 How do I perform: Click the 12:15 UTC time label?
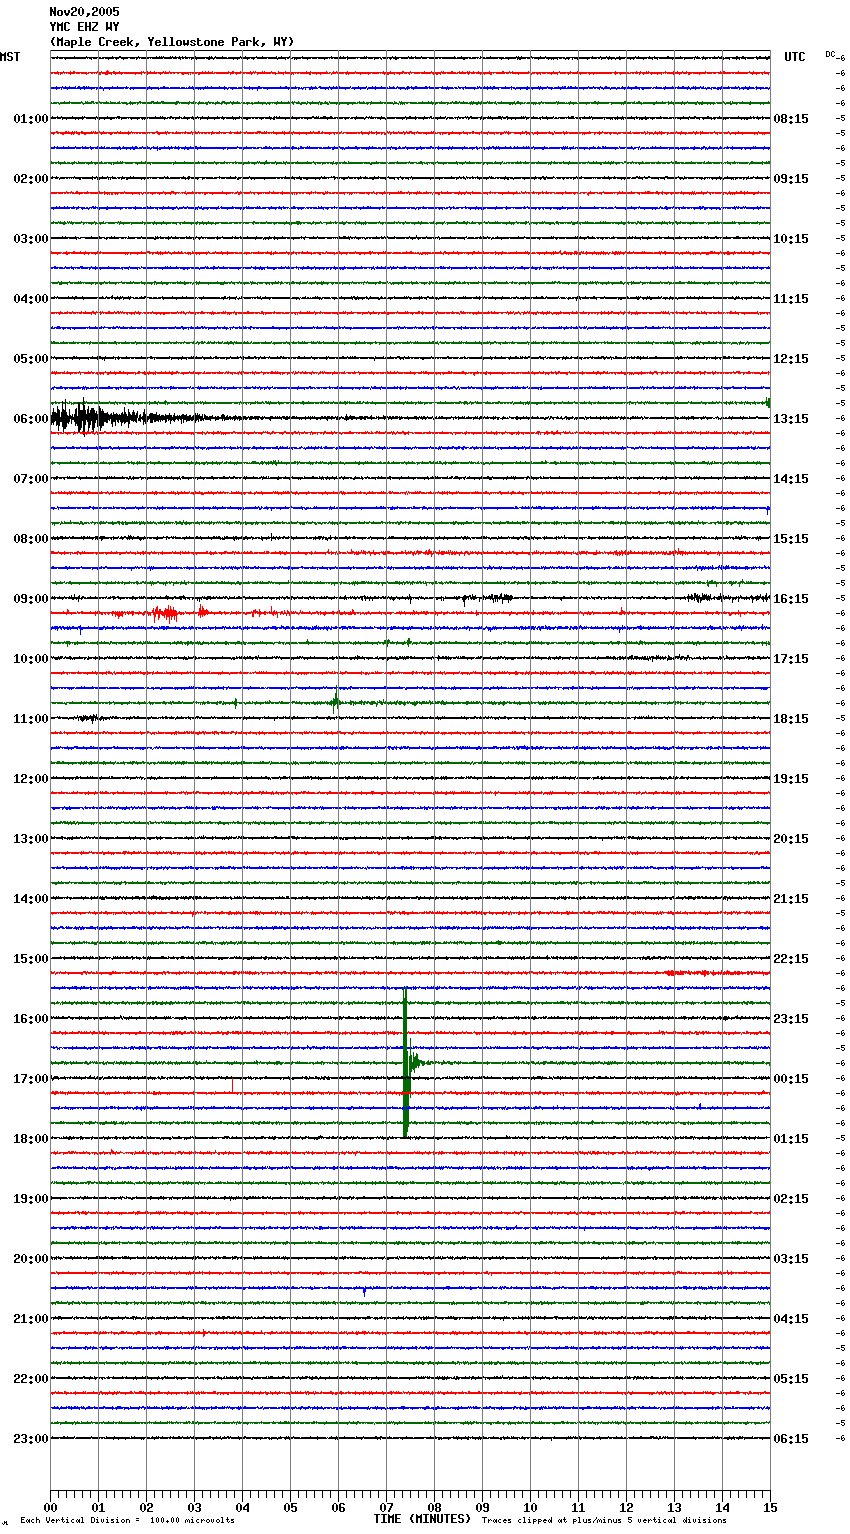(791, 359)
